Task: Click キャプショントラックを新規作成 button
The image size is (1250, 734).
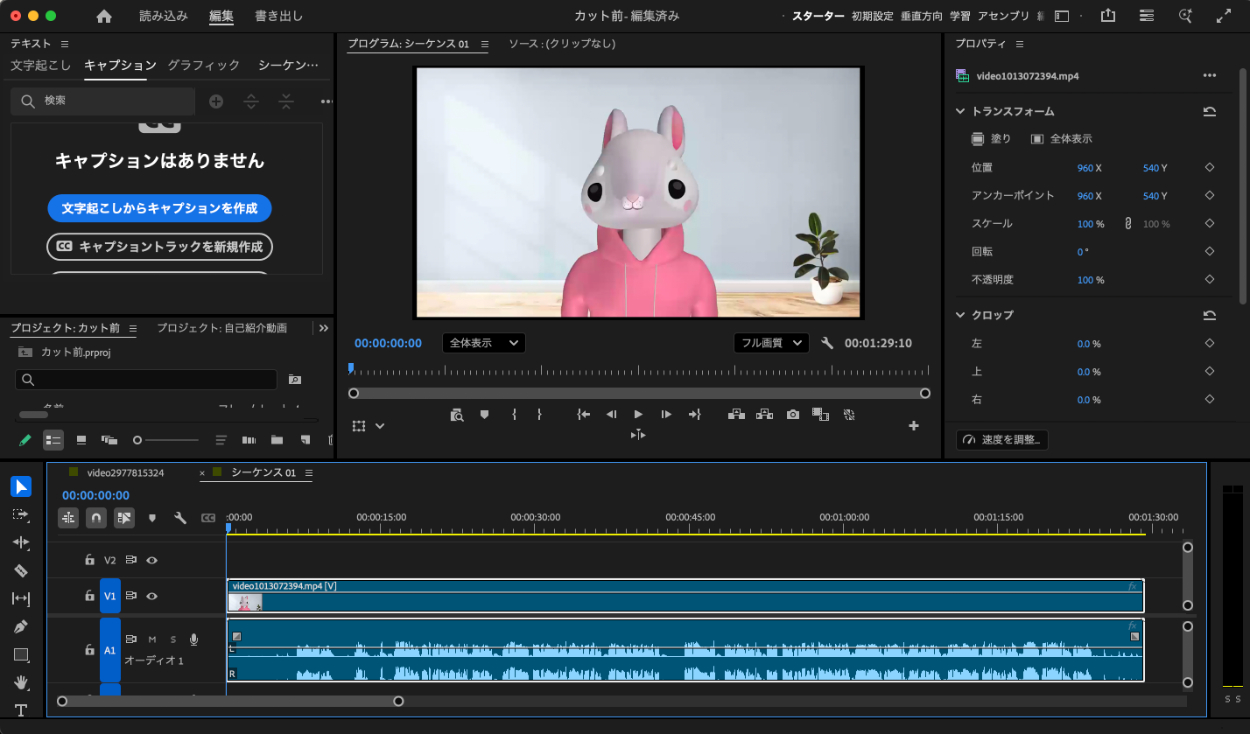Action: (159, 246)
